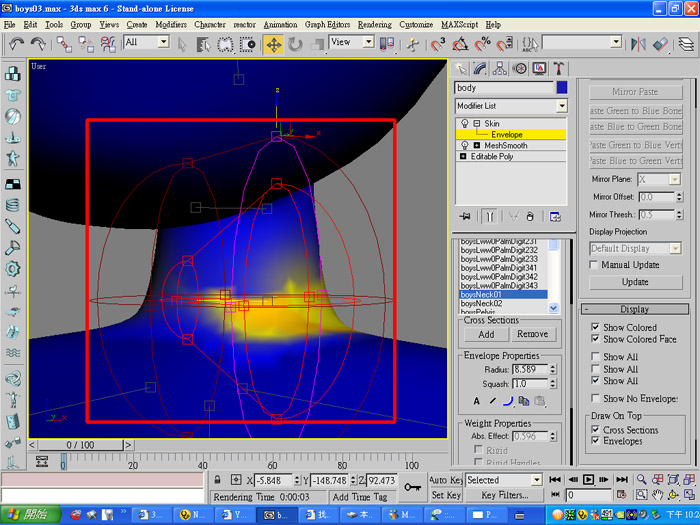700x525 pixels.
Task: Click the Mirror Selected Objects icon
Action: [638, 44]
